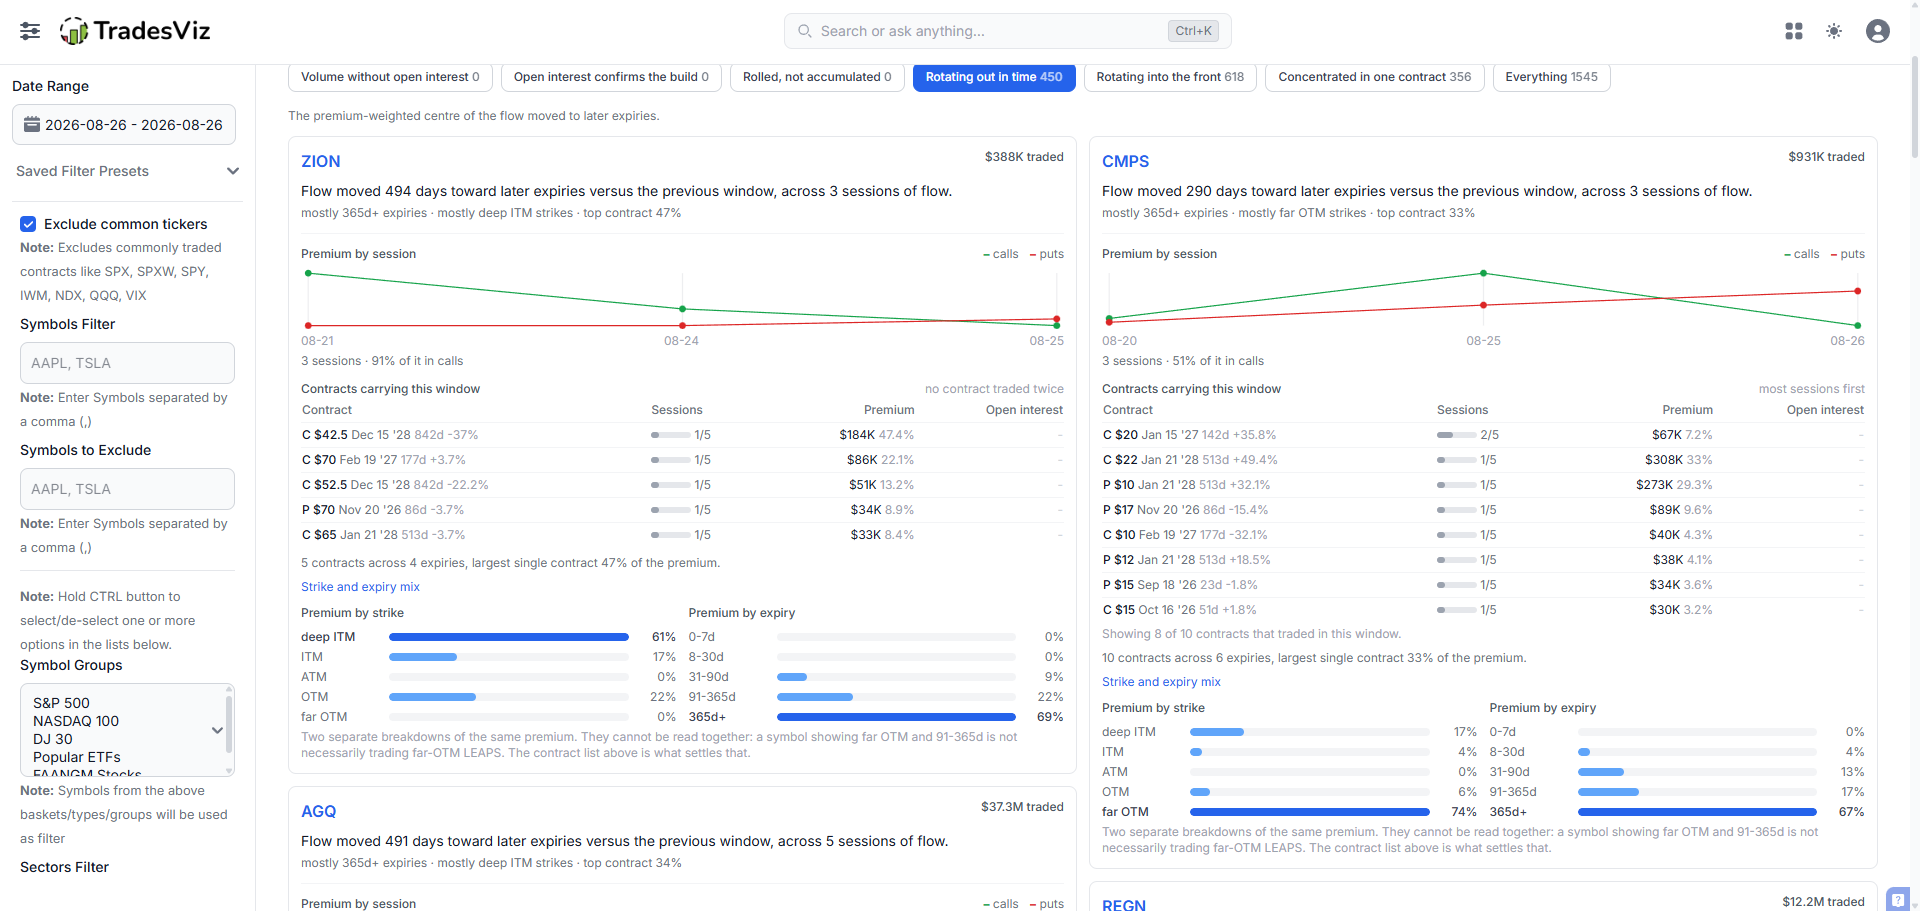
Task: Select the Concentrated in one contract tab
Action: pos(1374,77)
